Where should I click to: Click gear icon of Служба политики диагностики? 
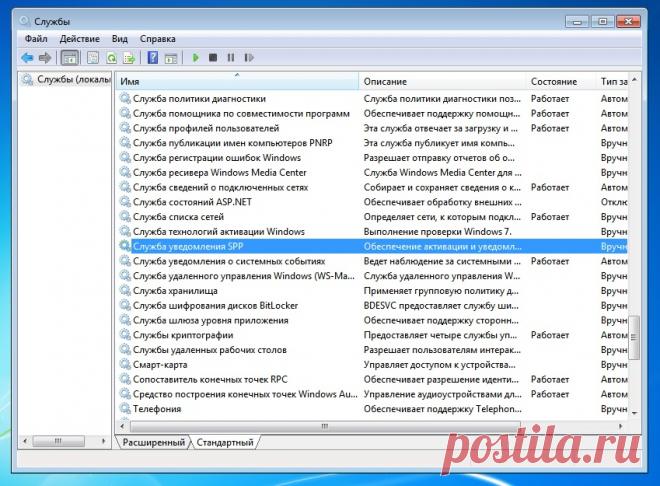125,98
